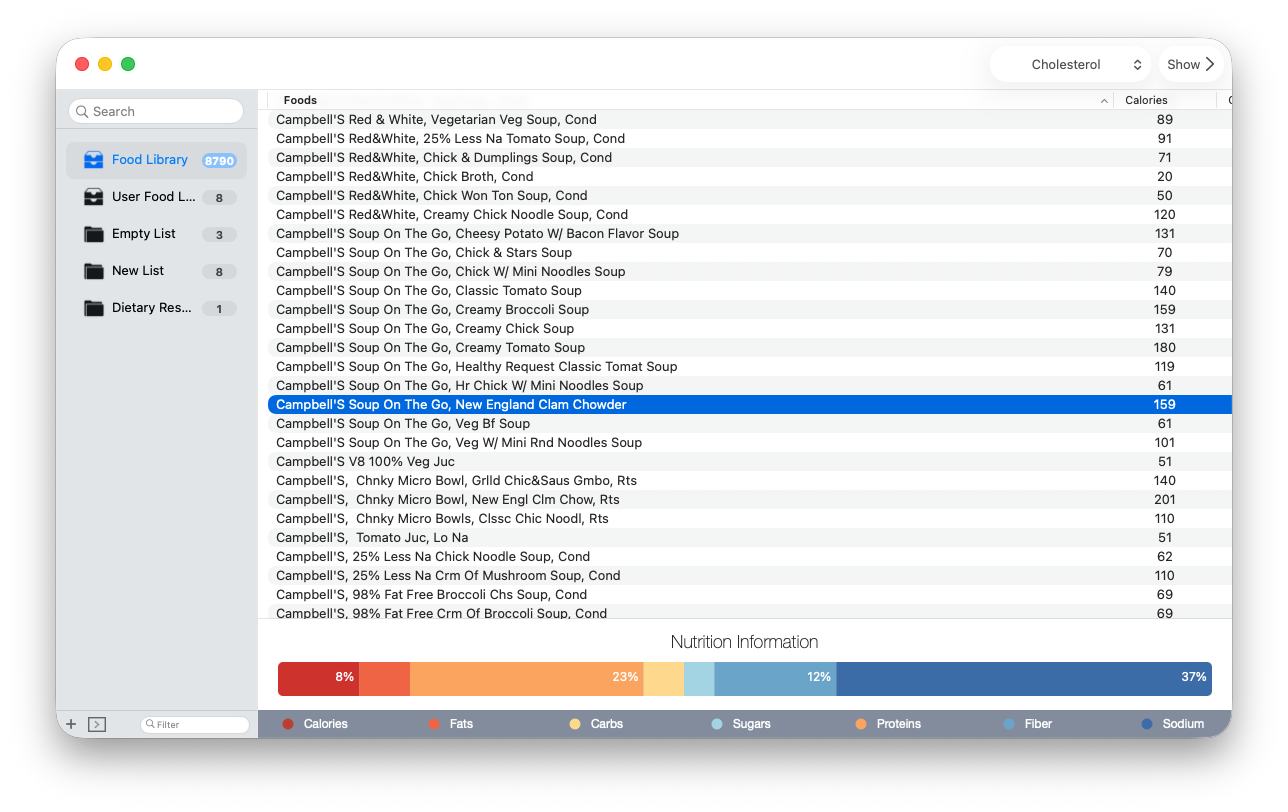
Task: Click the Fiber legend color dot
Action: (1009, 724)
